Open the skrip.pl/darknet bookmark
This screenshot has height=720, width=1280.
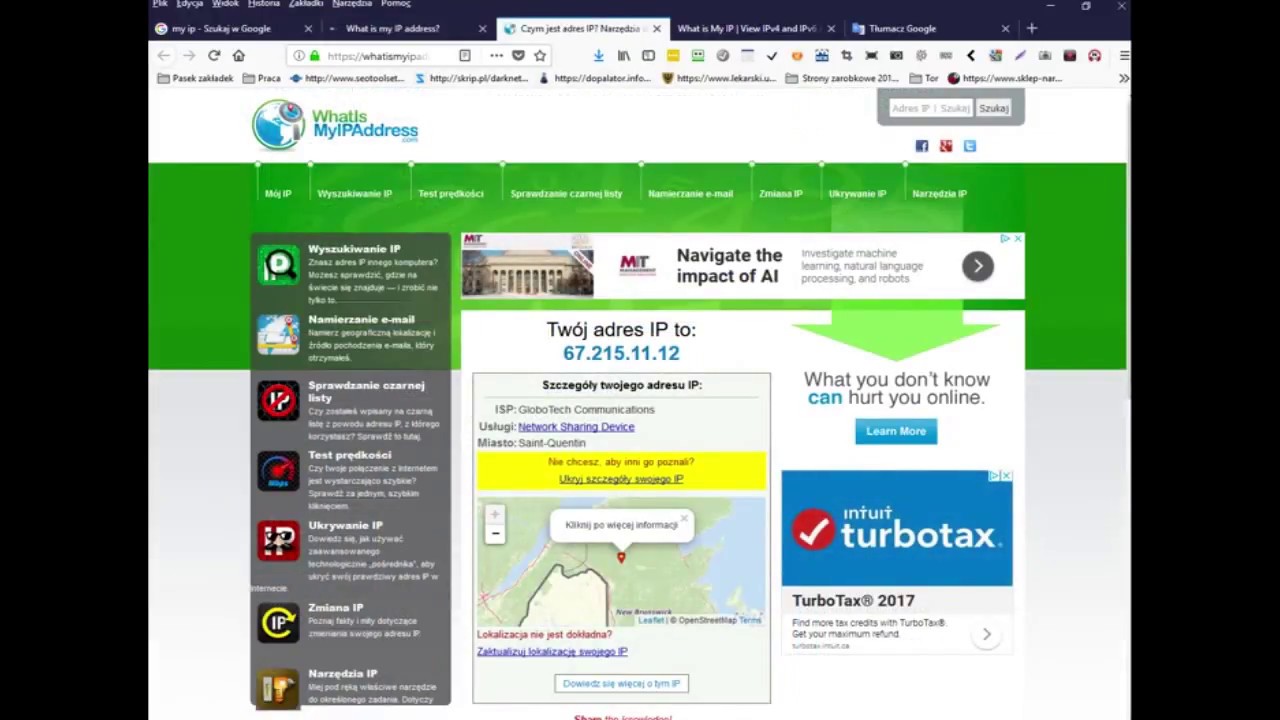pos(471,78)
